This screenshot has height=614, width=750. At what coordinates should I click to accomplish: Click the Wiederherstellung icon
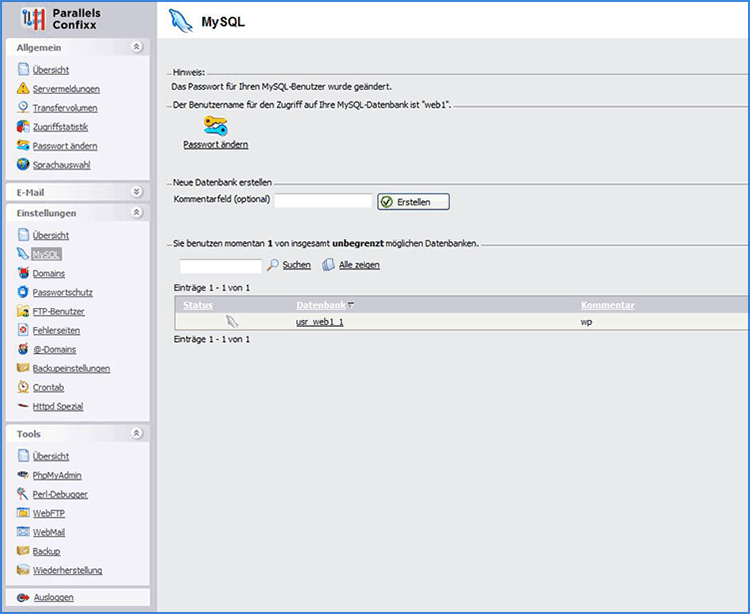[23, 570]
